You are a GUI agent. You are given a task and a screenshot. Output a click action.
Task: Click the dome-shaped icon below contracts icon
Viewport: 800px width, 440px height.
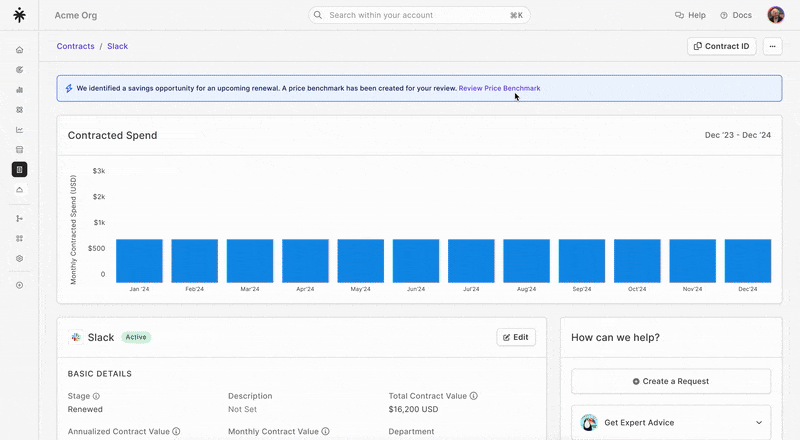pyautogui.click(x=19, y=189)
